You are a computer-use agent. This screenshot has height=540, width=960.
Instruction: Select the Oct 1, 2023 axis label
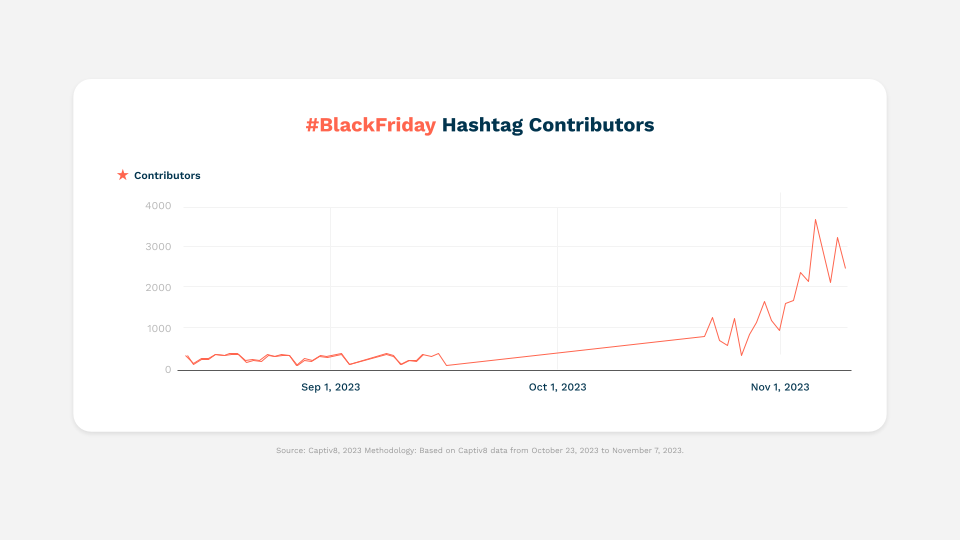click(558, 387)
